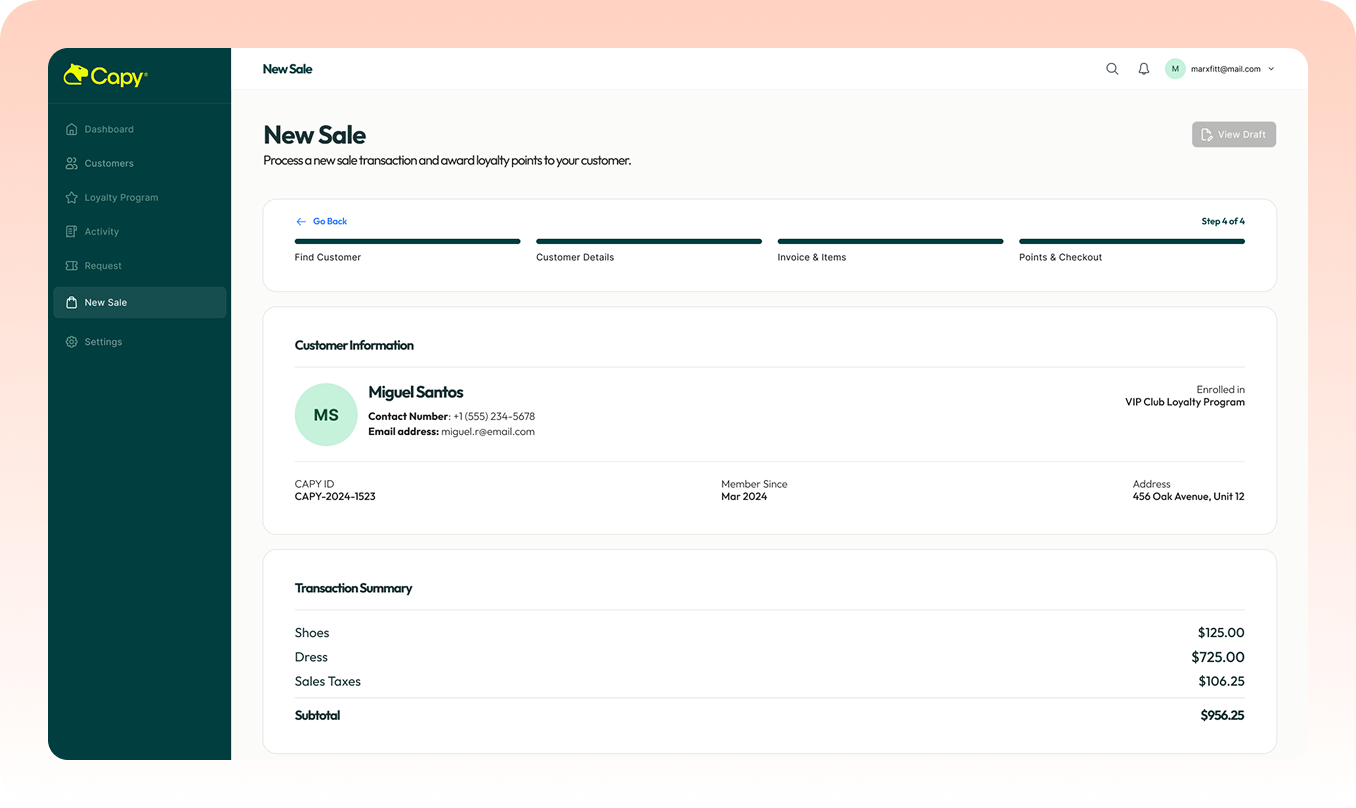Viewport: 1356px width, 808px height.
Task: Click the Activity sidebar icon
Action: tap(70, 231)
